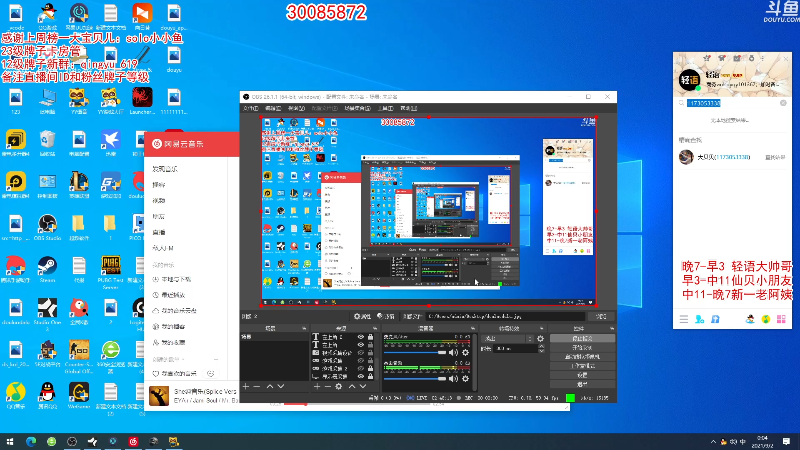Remove the selected OBS source
The width and height of the screenshot is (800, 450).
tap(328, 386)
